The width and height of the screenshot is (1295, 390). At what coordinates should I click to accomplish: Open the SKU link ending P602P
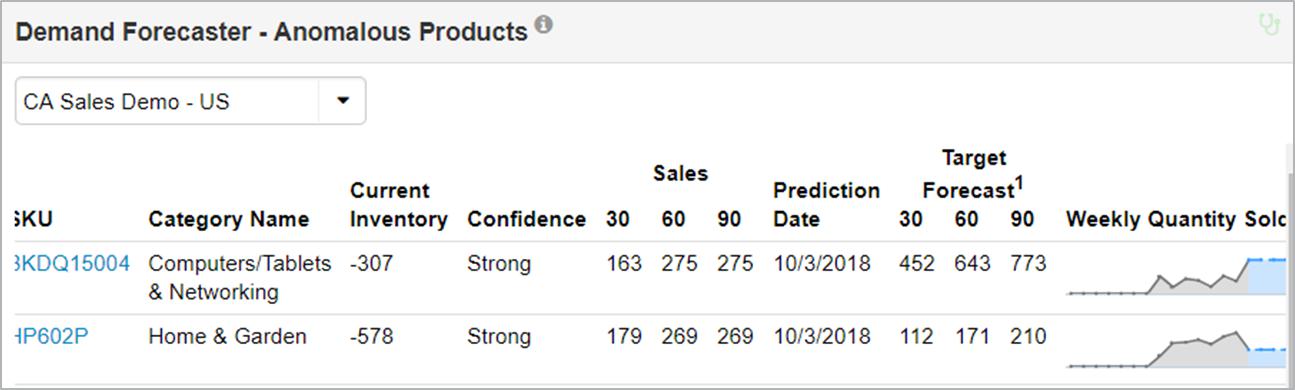[52, 336]
